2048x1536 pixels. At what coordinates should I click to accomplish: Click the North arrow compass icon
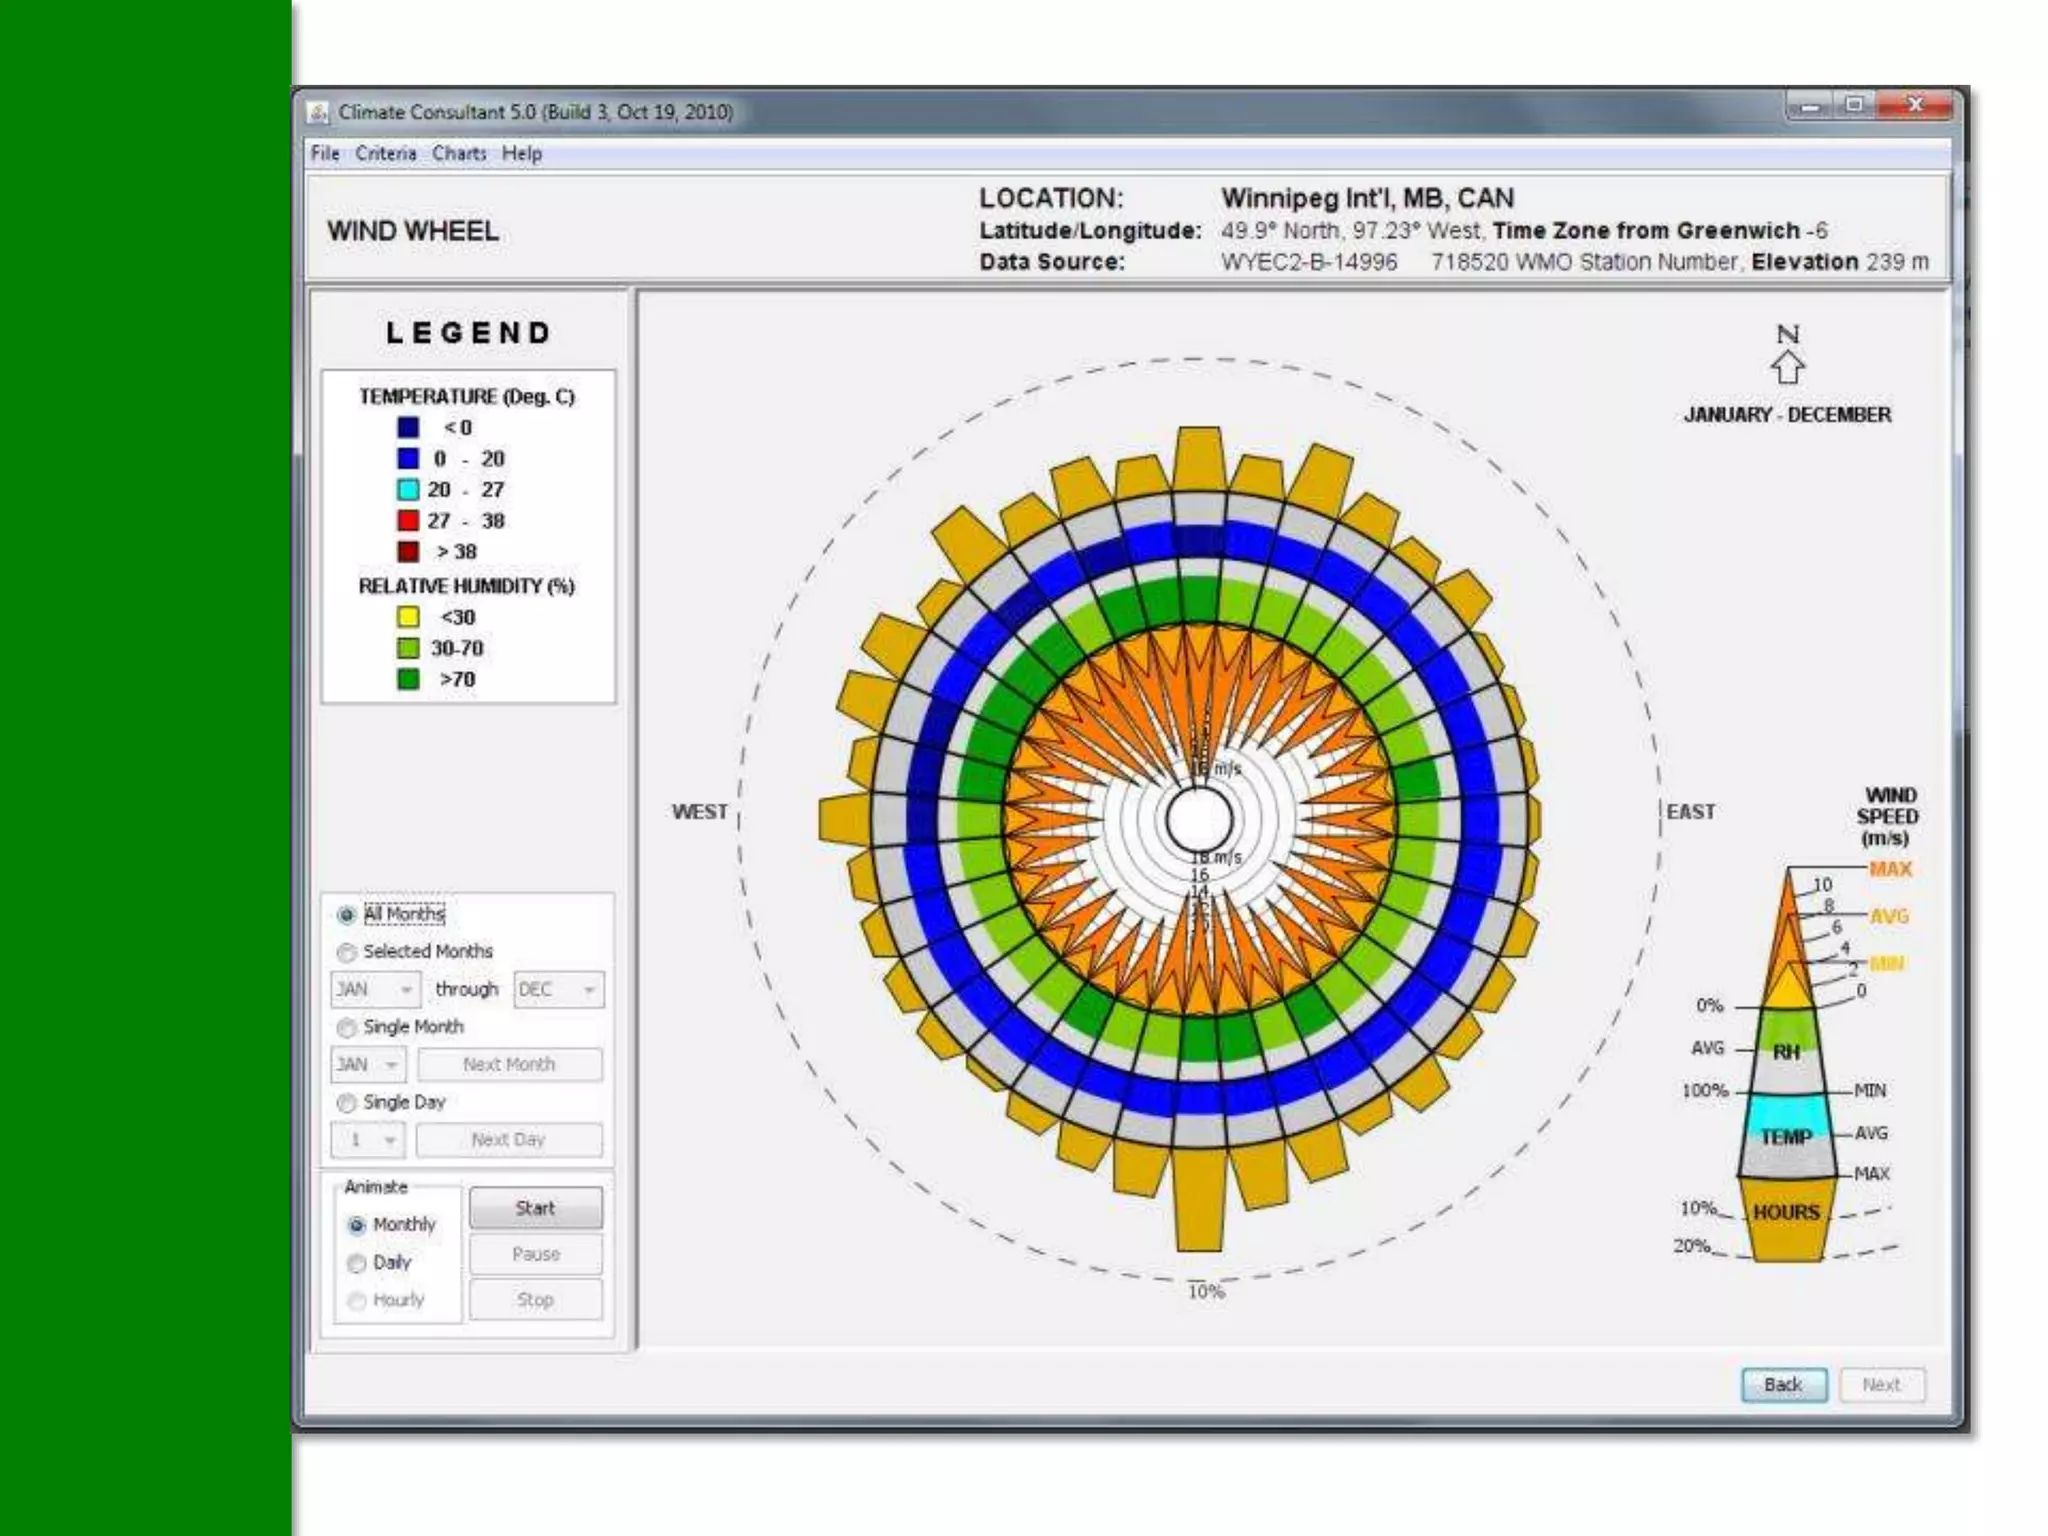coord(1787,367)
